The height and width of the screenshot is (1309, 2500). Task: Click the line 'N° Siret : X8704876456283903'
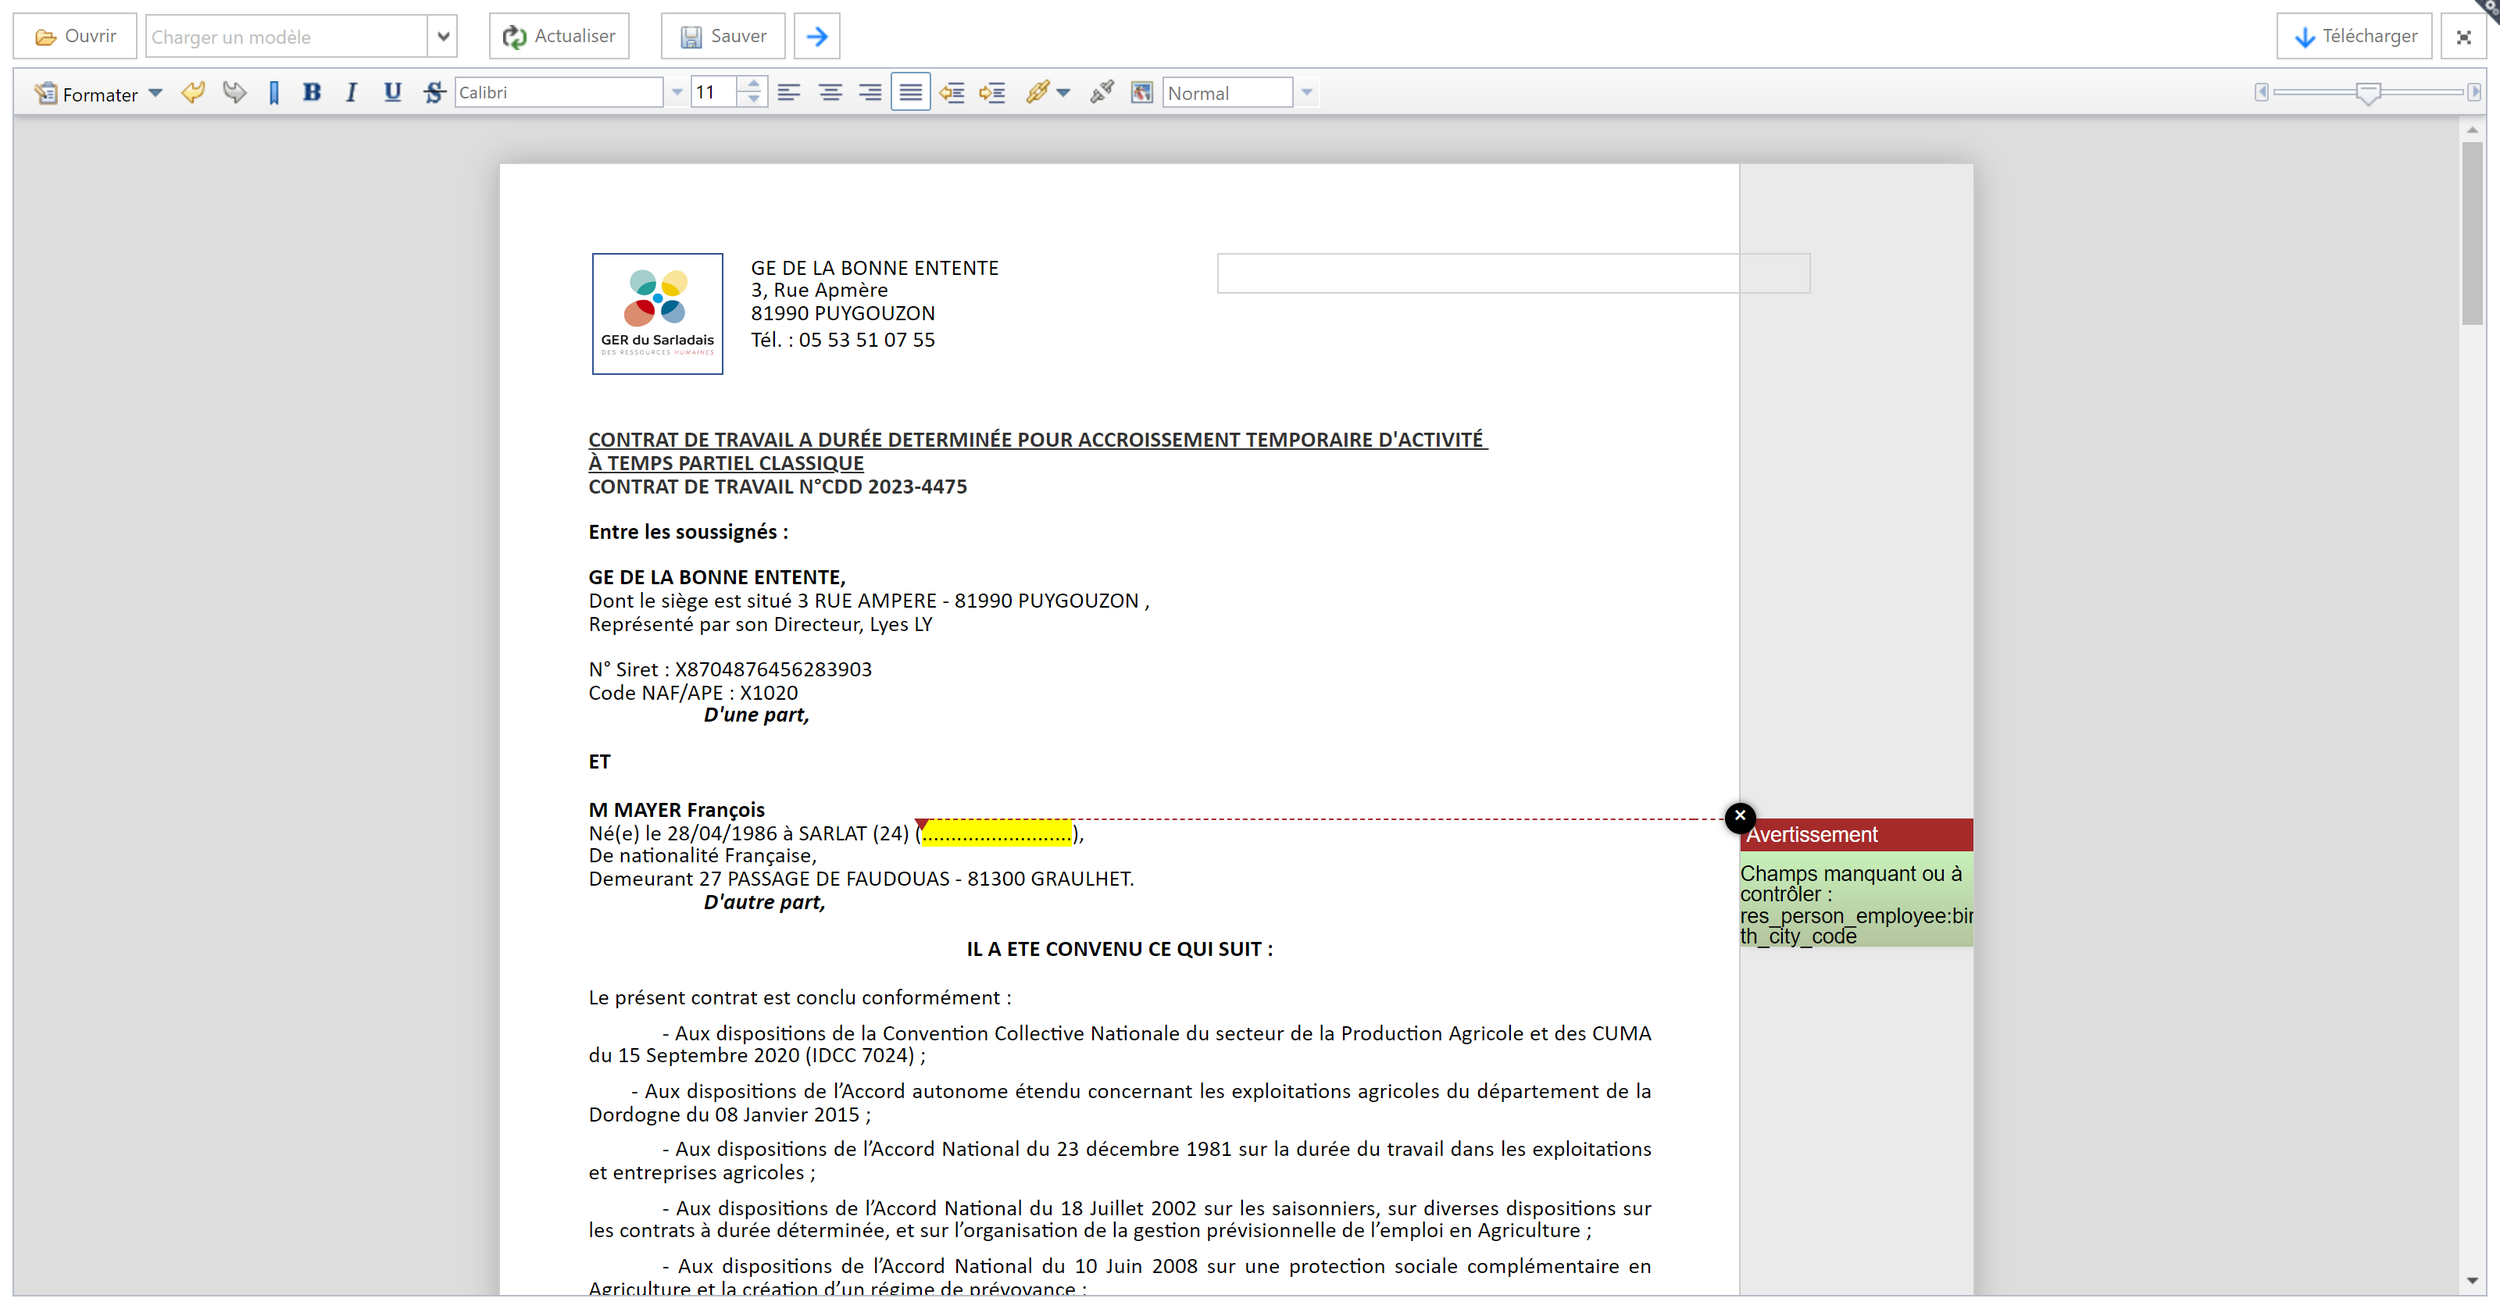(730, 669)
